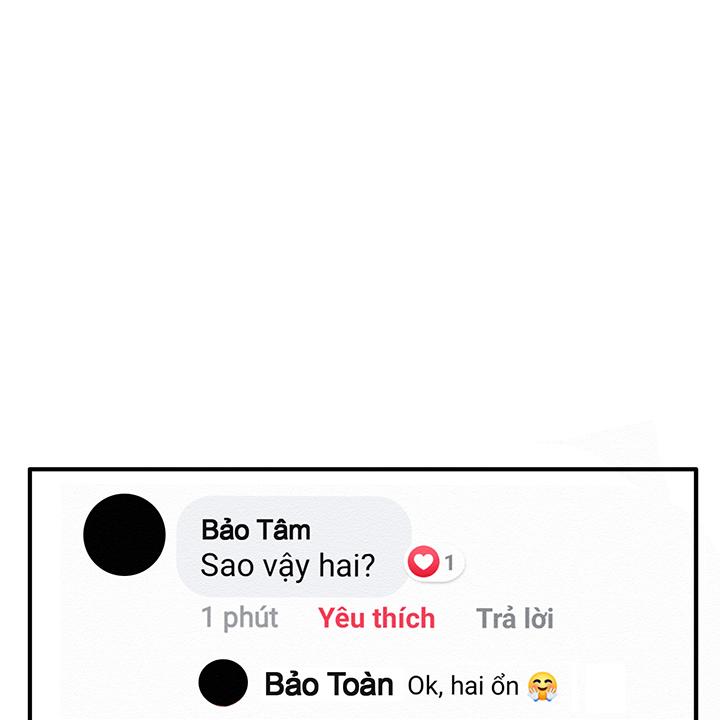Click Trả lời to reply to comment

coord(515,619)
